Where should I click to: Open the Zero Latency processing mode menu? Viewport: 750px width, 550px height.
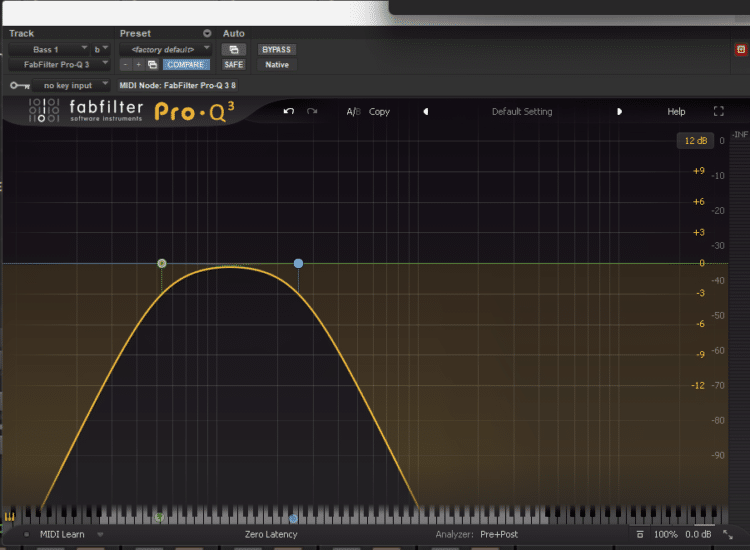[x=271, y=534]
